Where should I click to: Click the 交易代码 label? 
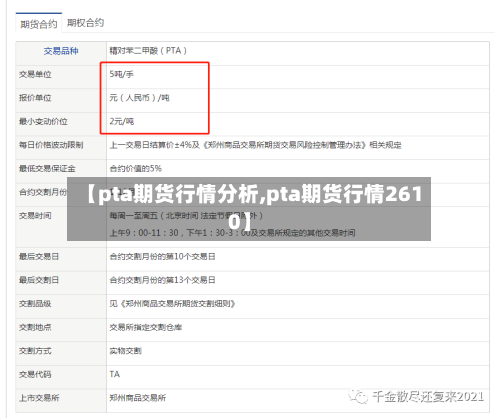pyautogui.click(x=35, y=374)
